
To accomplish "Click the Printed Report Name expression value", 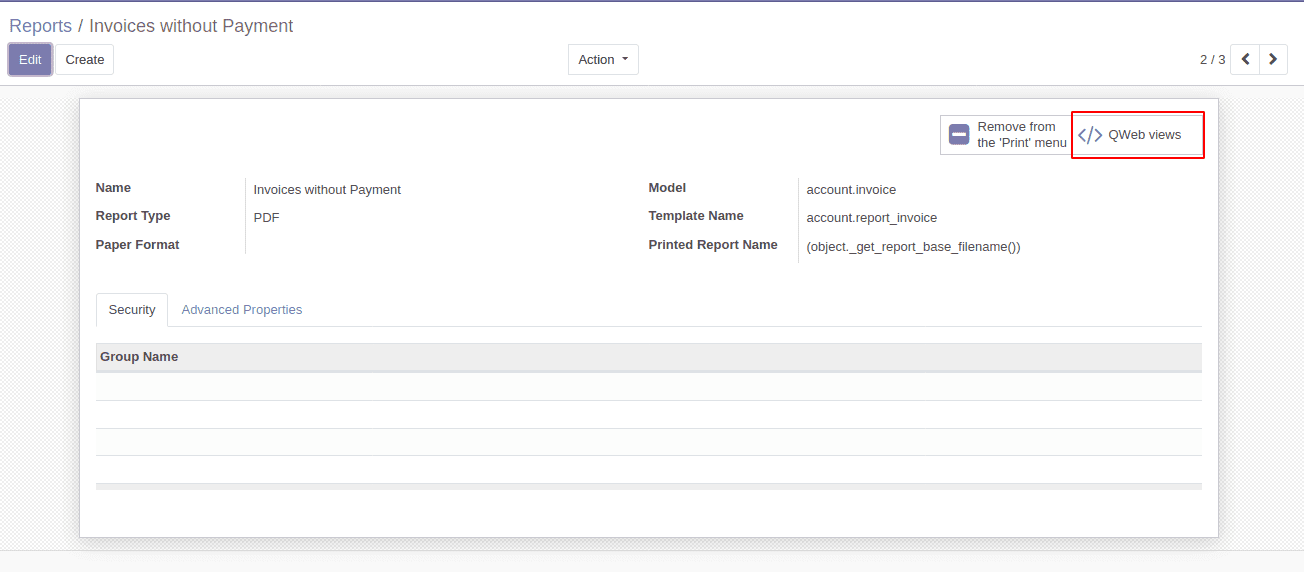I will [913, 247].
